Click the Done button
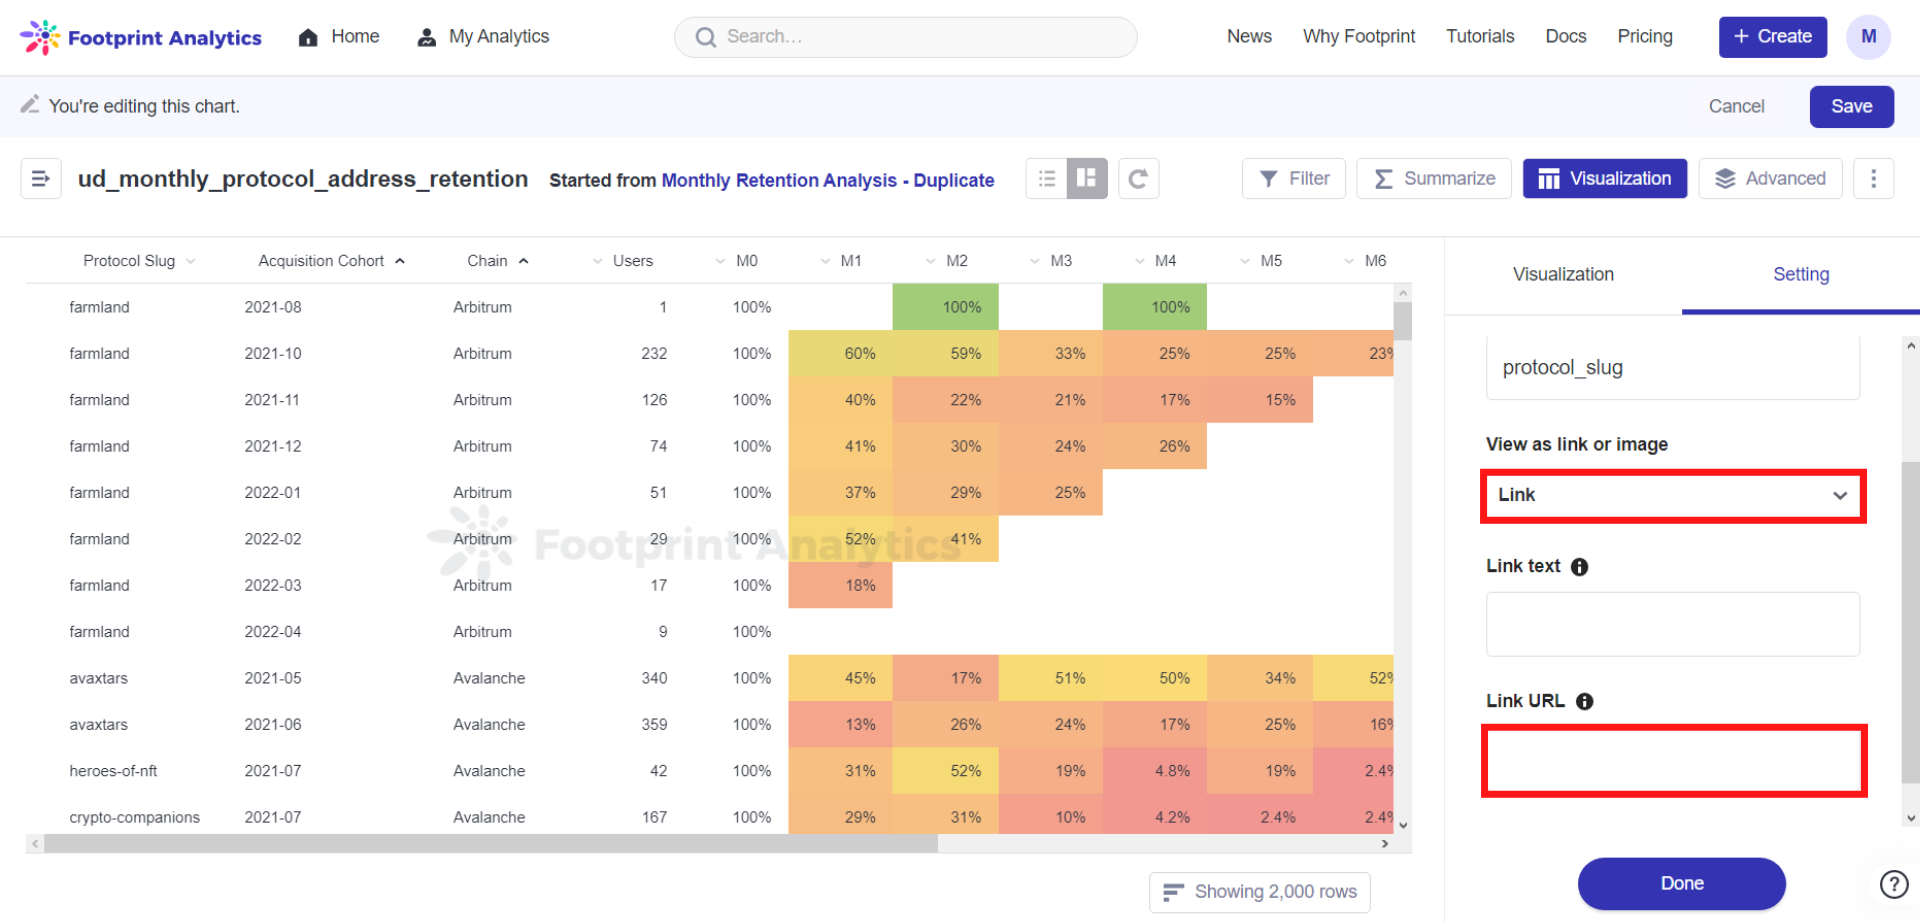The image size is (1920, 922). pyautogui.click(x=1681, y=884)
